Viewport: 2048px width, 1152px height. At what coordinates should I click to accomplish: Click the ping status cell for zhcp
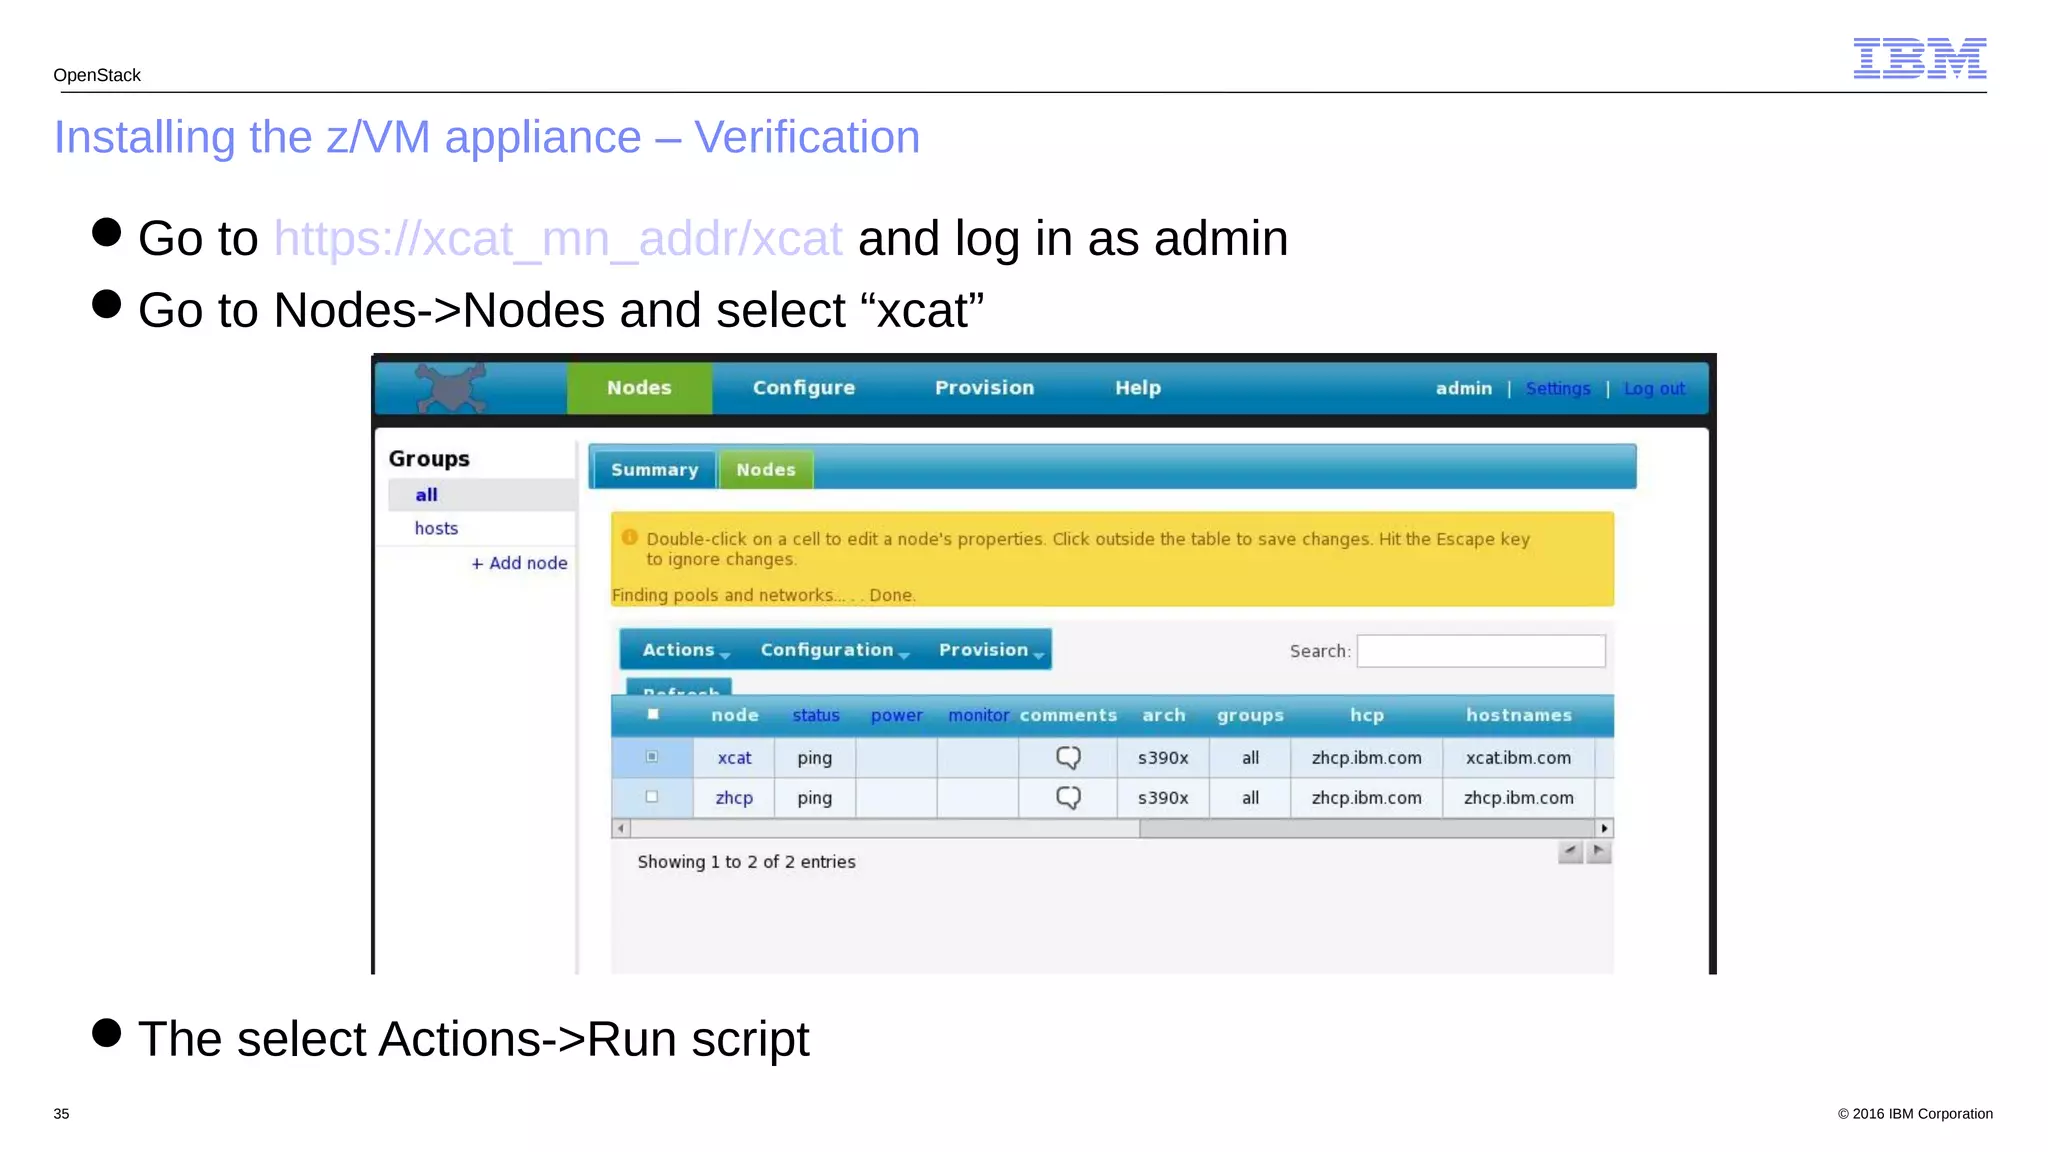coord(815,798)
